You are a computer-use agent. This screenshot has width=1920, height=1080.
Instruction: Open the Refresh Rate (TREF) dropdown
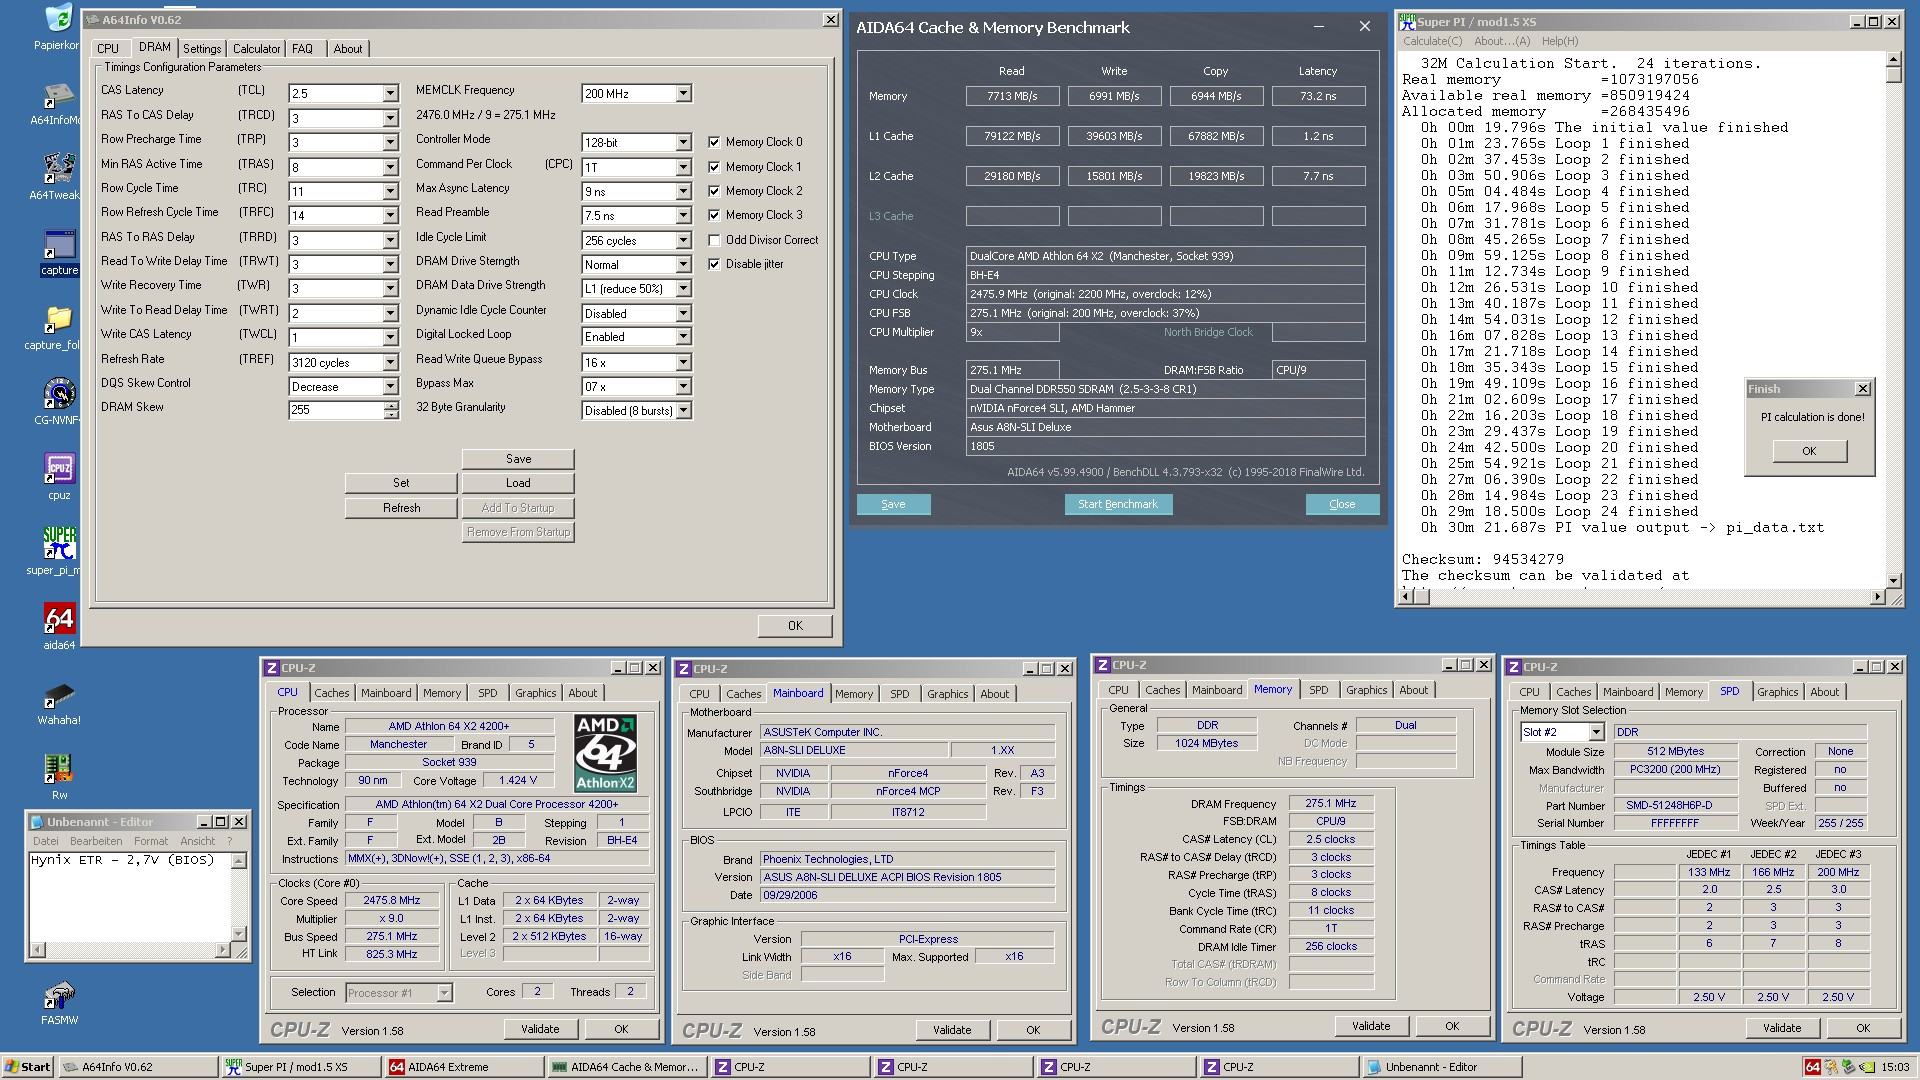point(390,363)
